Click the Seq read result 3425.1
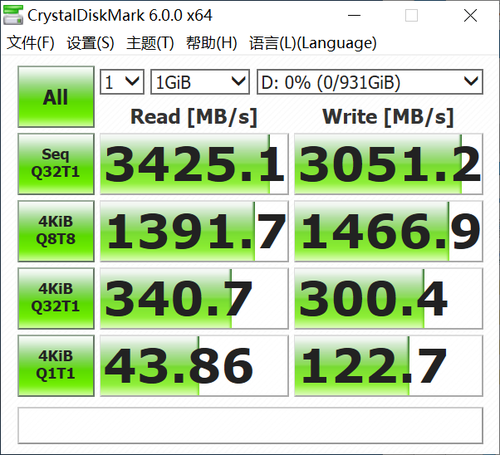The width and height of the screenshot is (500, 455). 194,164
